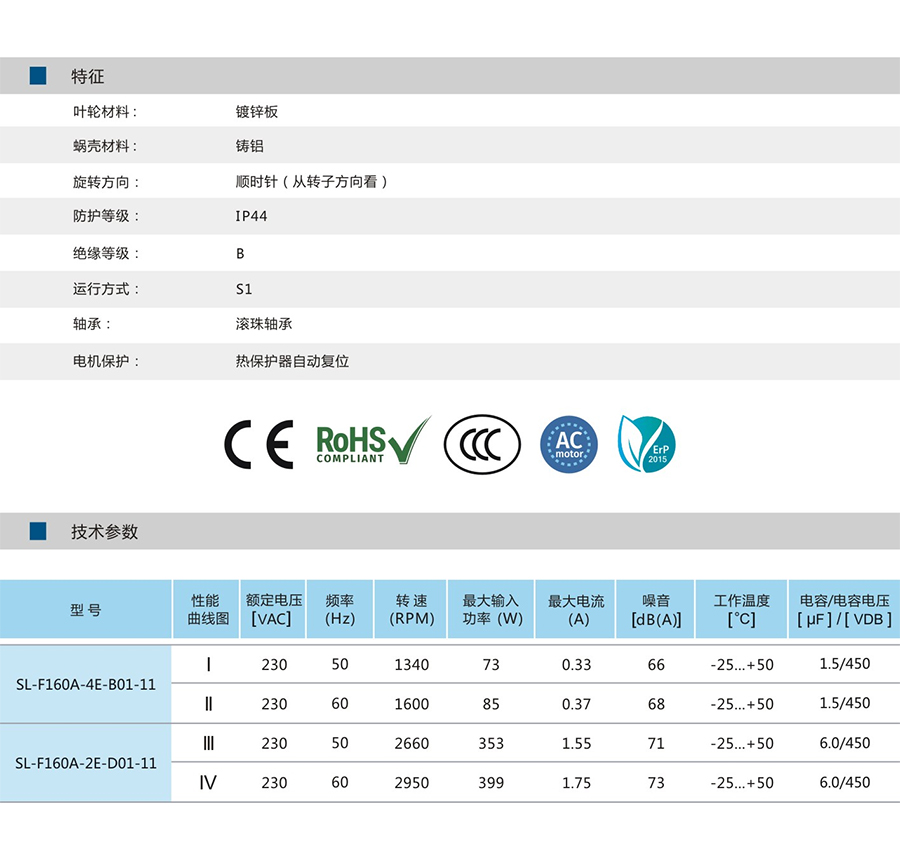Click the 旋转方向 label
The width and height of the screenshot is (900, 863).
[106, 182]
